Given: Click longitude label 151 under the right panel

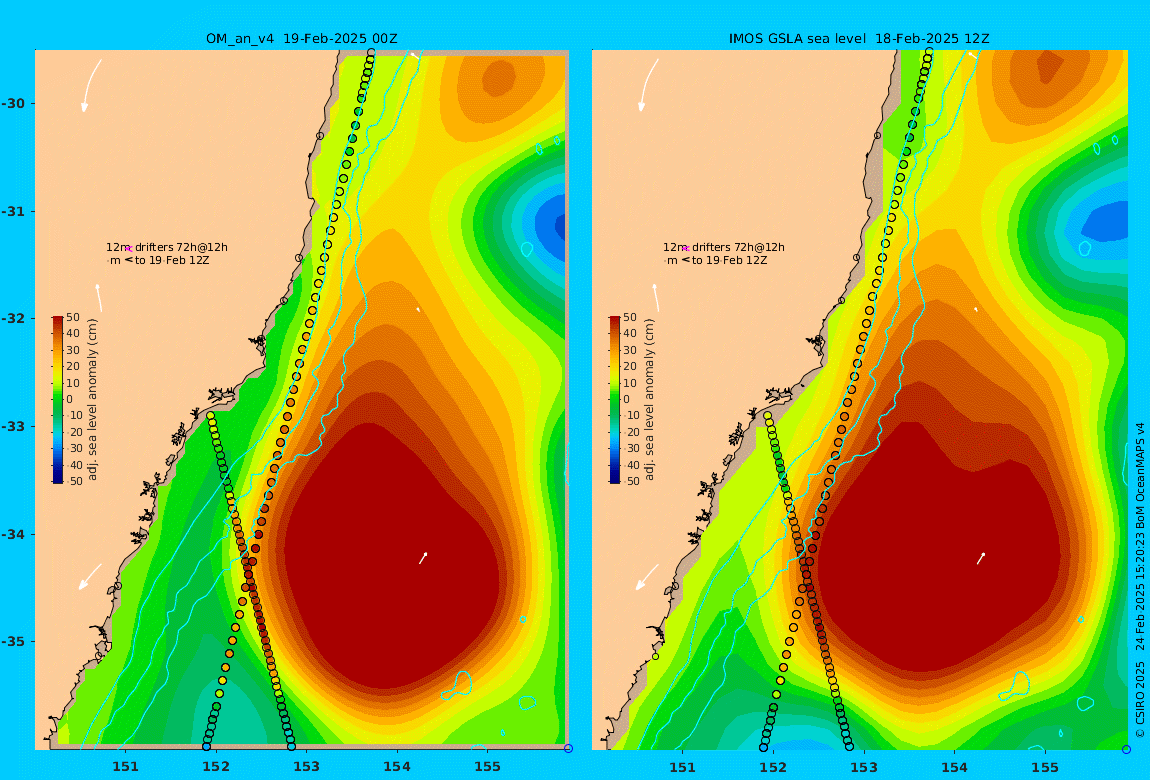Looking at the screenshot, I should 683,767.
